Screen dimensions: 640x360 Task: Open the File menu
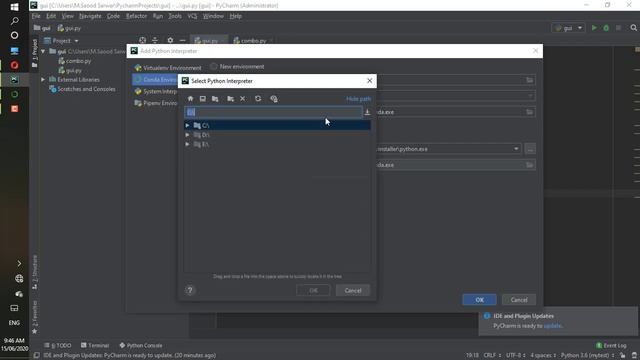[x=36, y=16]
